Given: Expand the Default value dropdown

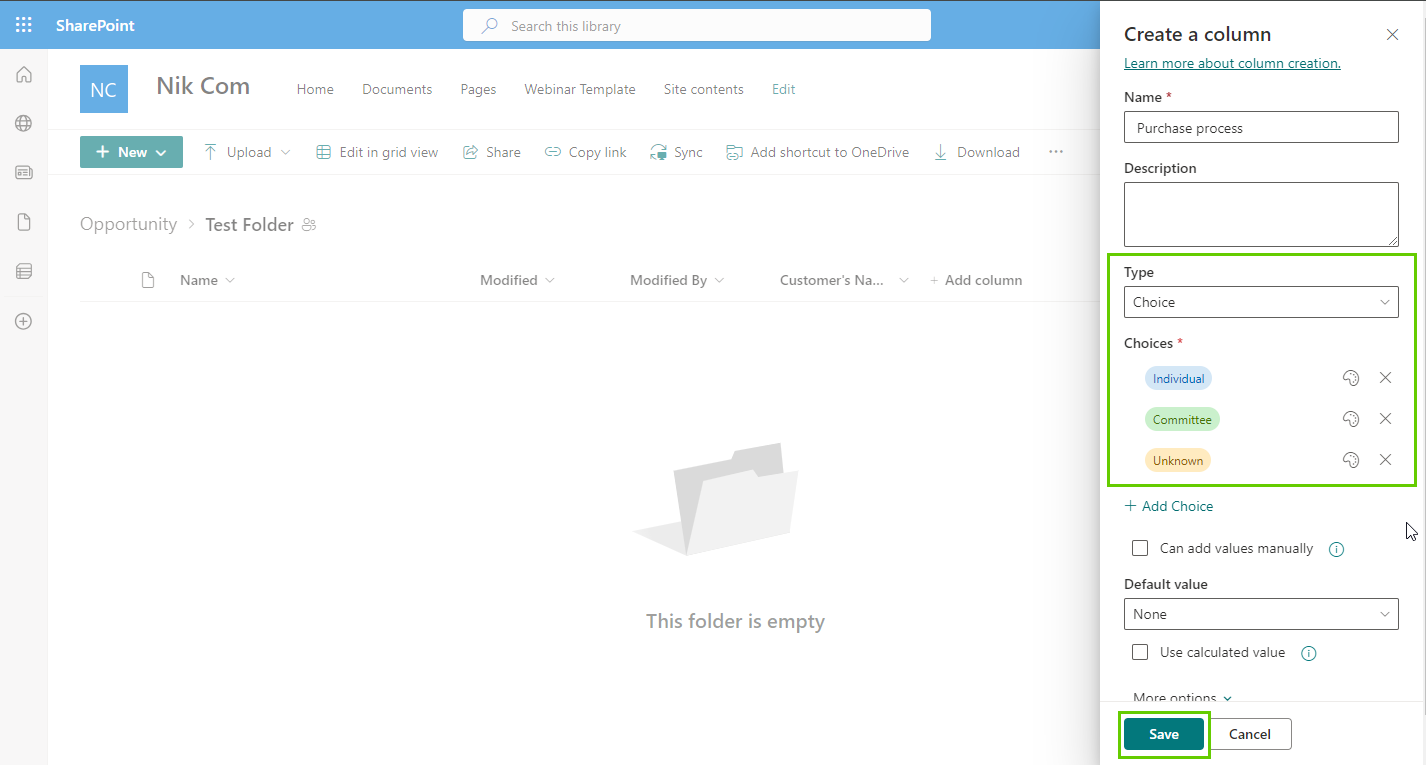Looking at the screenshot, I should click(x=1260, y=614).
